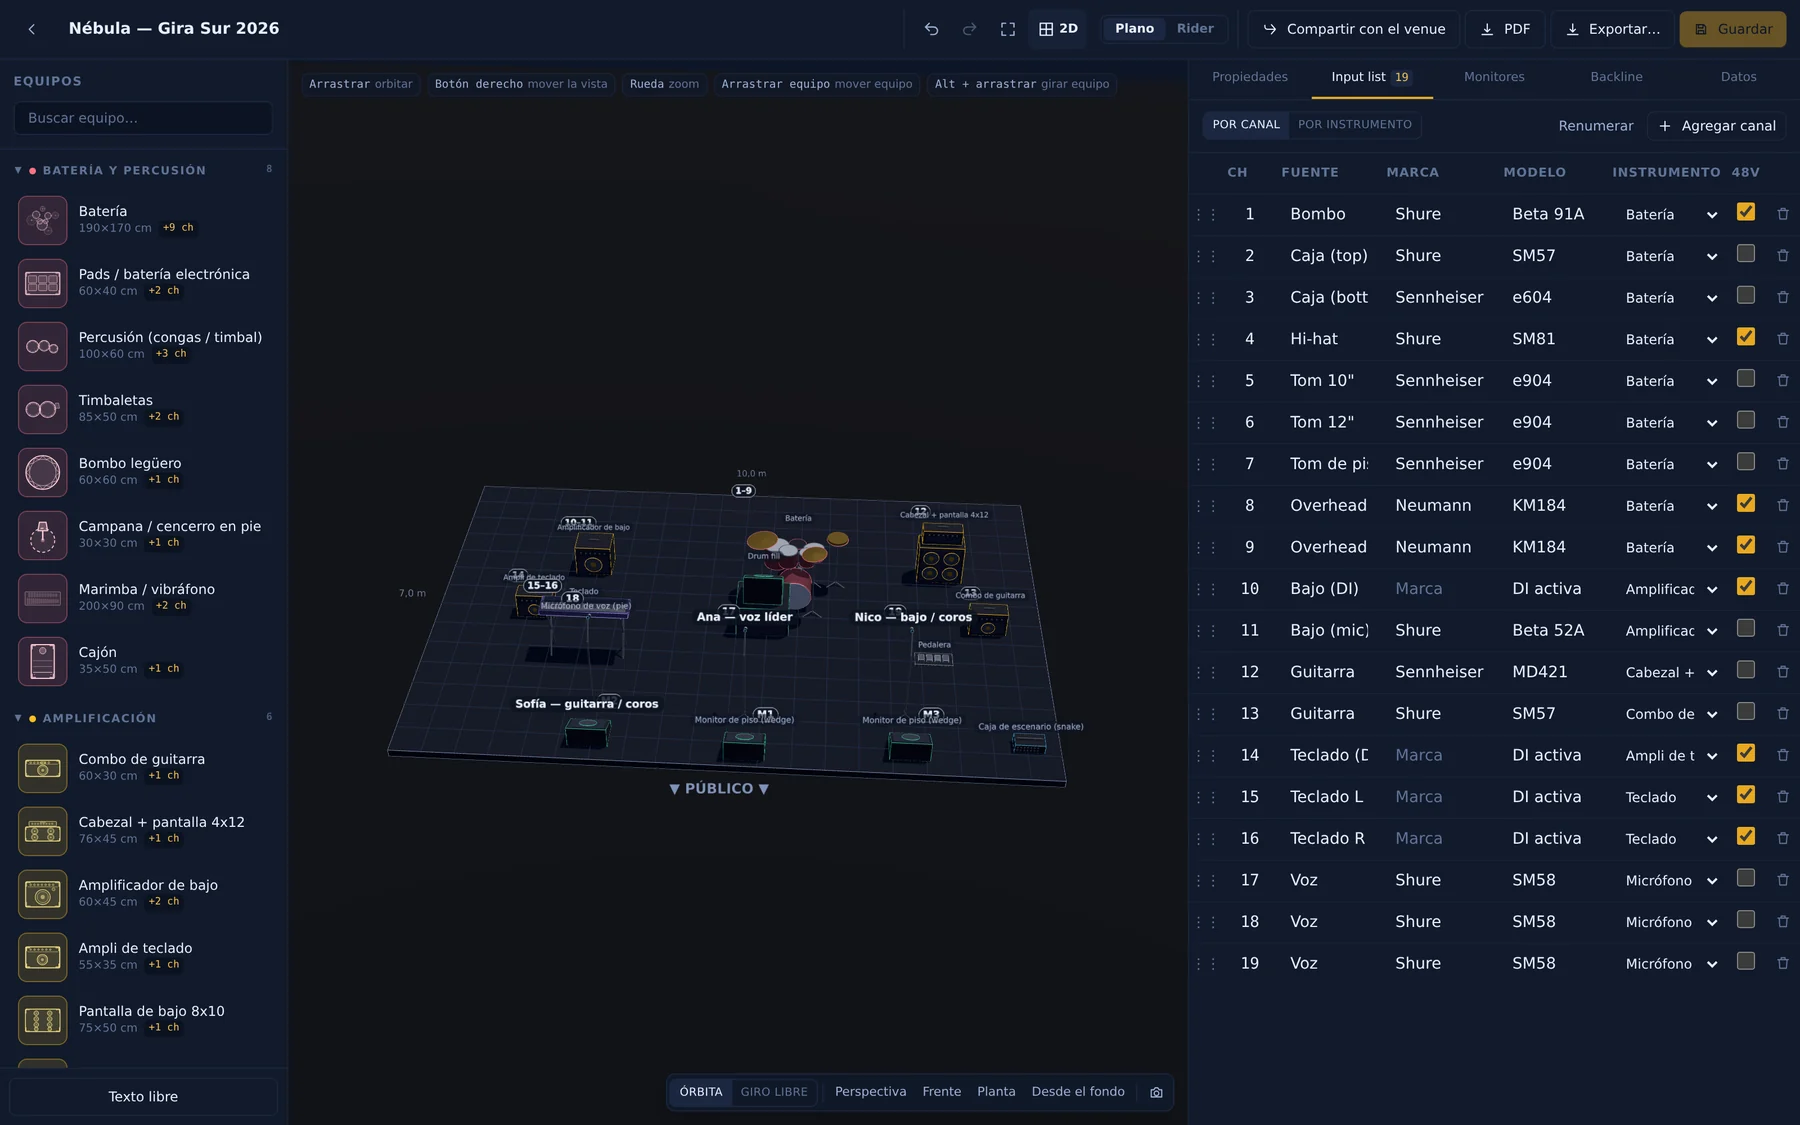Disable 48V on the Bombo channel
Viewport: 1800px width, 1125px height.
click(x=1746, y=212)
